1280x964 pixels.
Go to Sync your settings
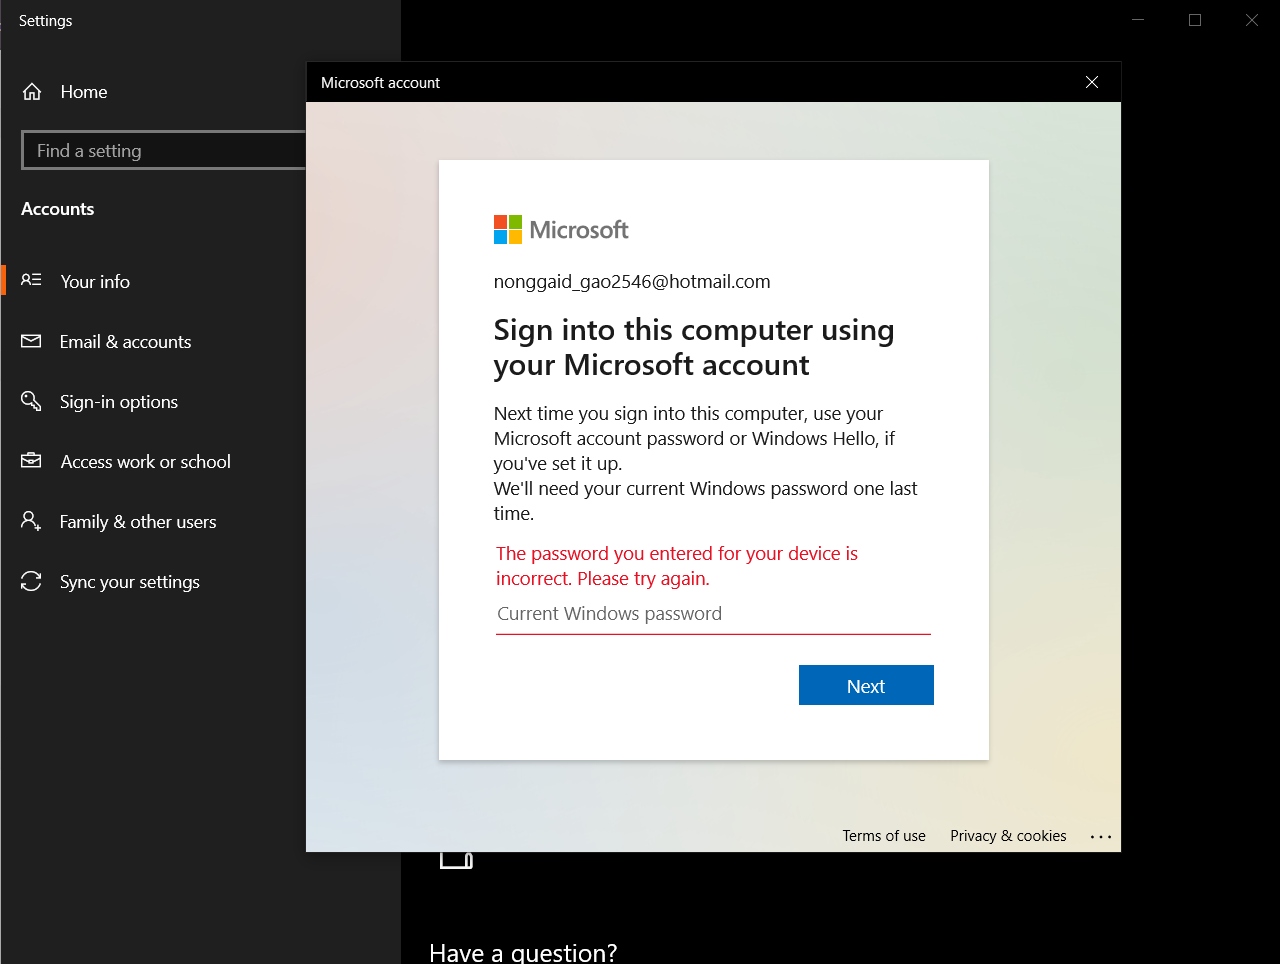[130, 582]
